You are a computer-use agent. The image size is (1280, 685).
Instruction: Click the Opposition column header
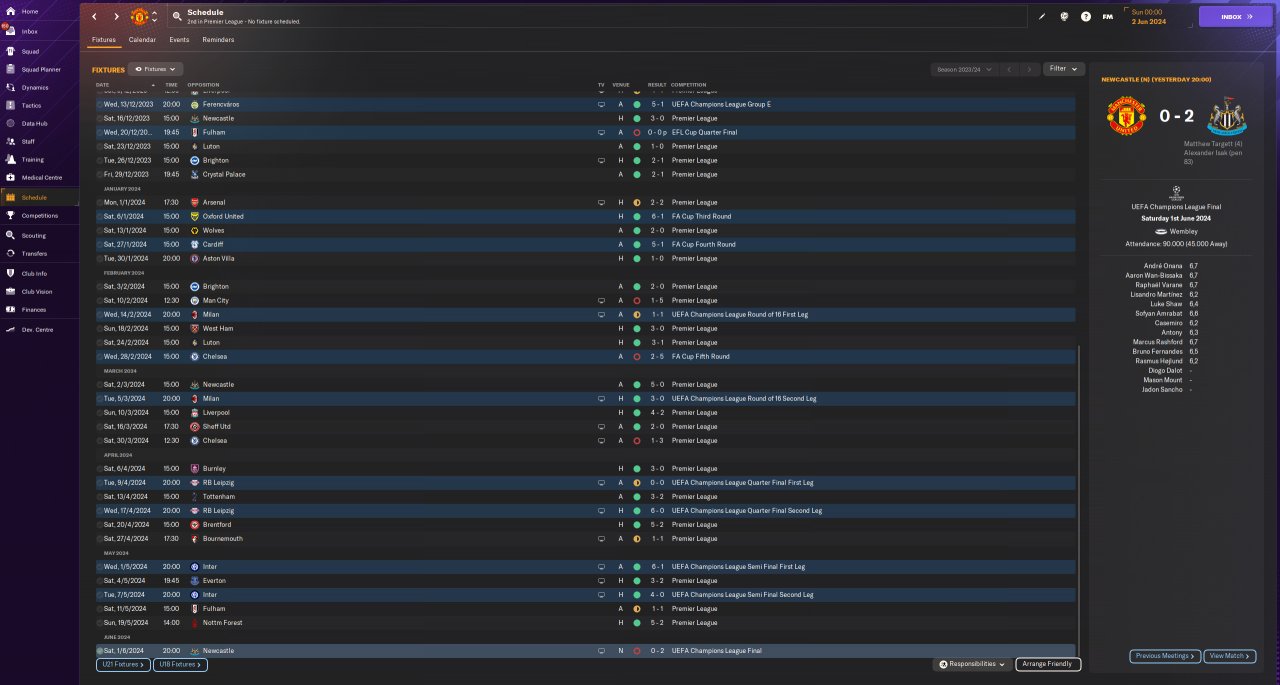tap(203, 85)
